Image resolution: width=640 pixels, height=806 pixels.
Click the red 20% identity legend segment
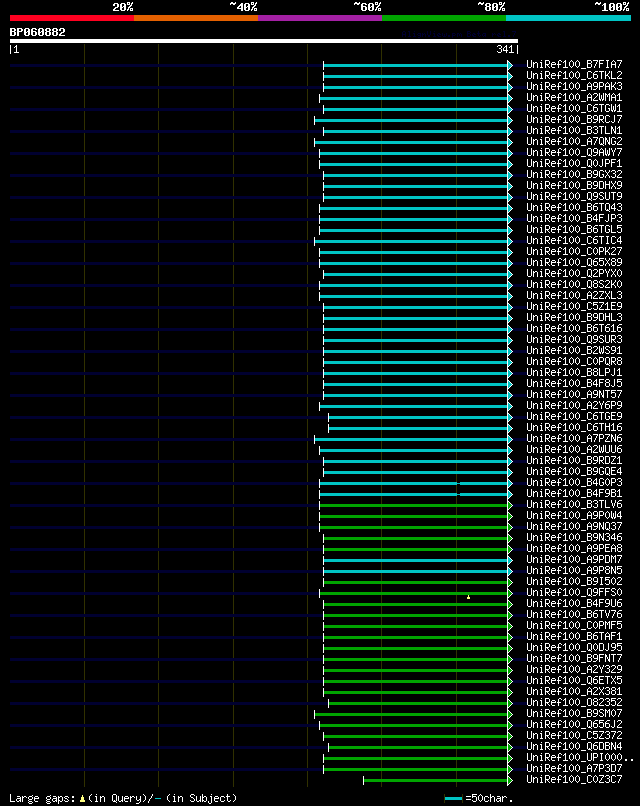coord(72,18)
